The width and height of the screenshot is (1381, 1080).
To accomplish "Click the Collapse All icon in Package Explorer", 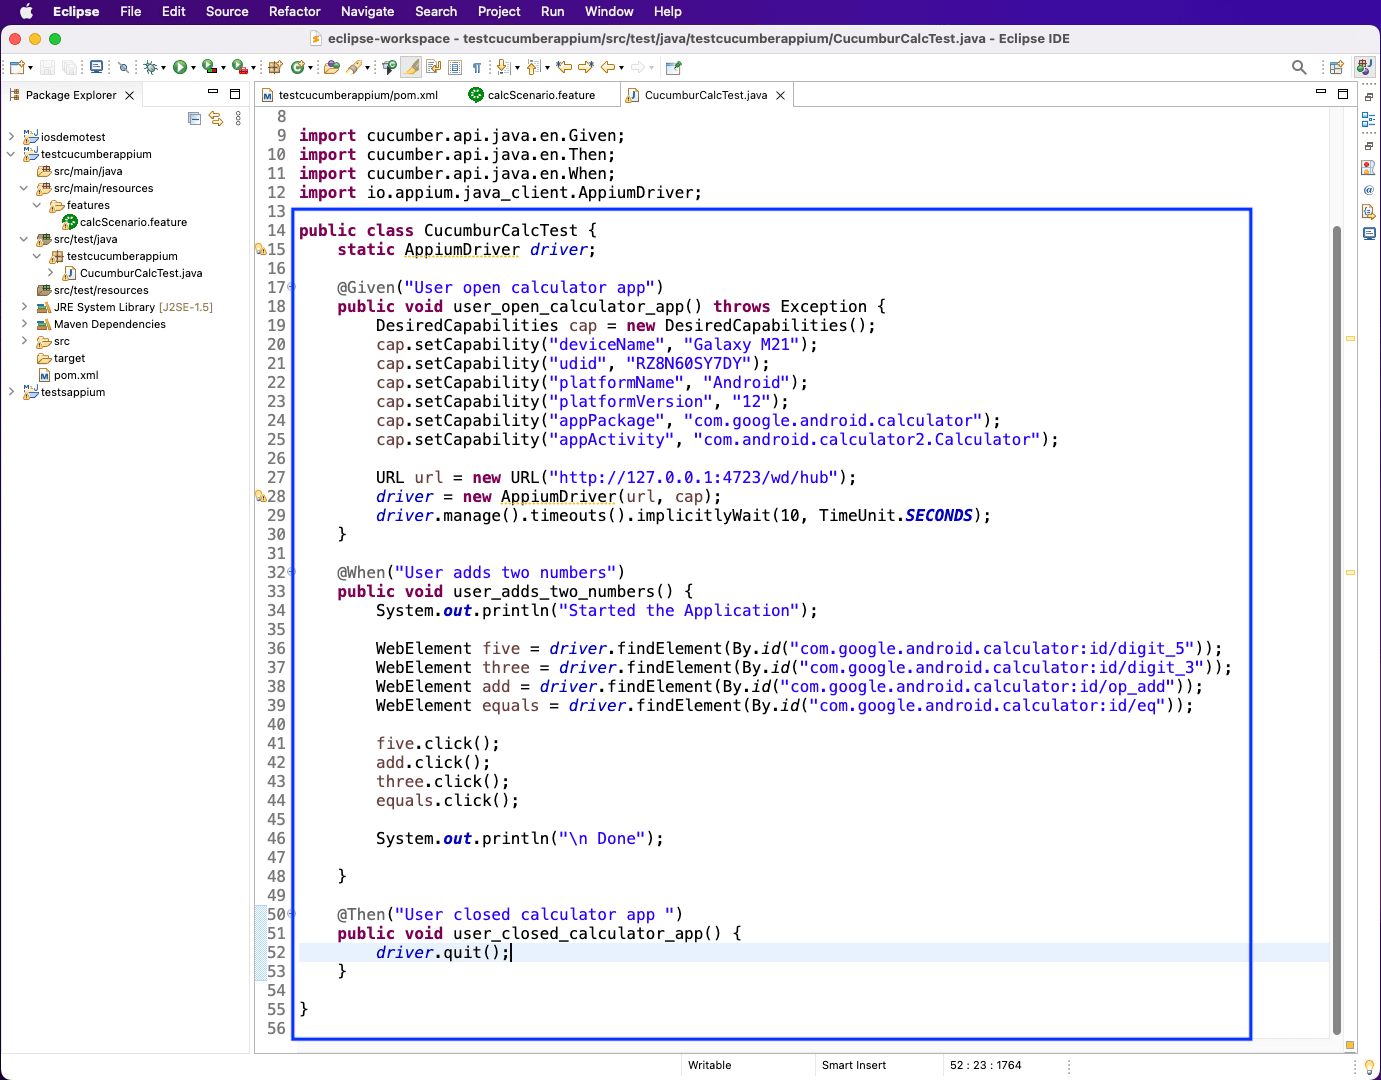I will coord(194,119).
